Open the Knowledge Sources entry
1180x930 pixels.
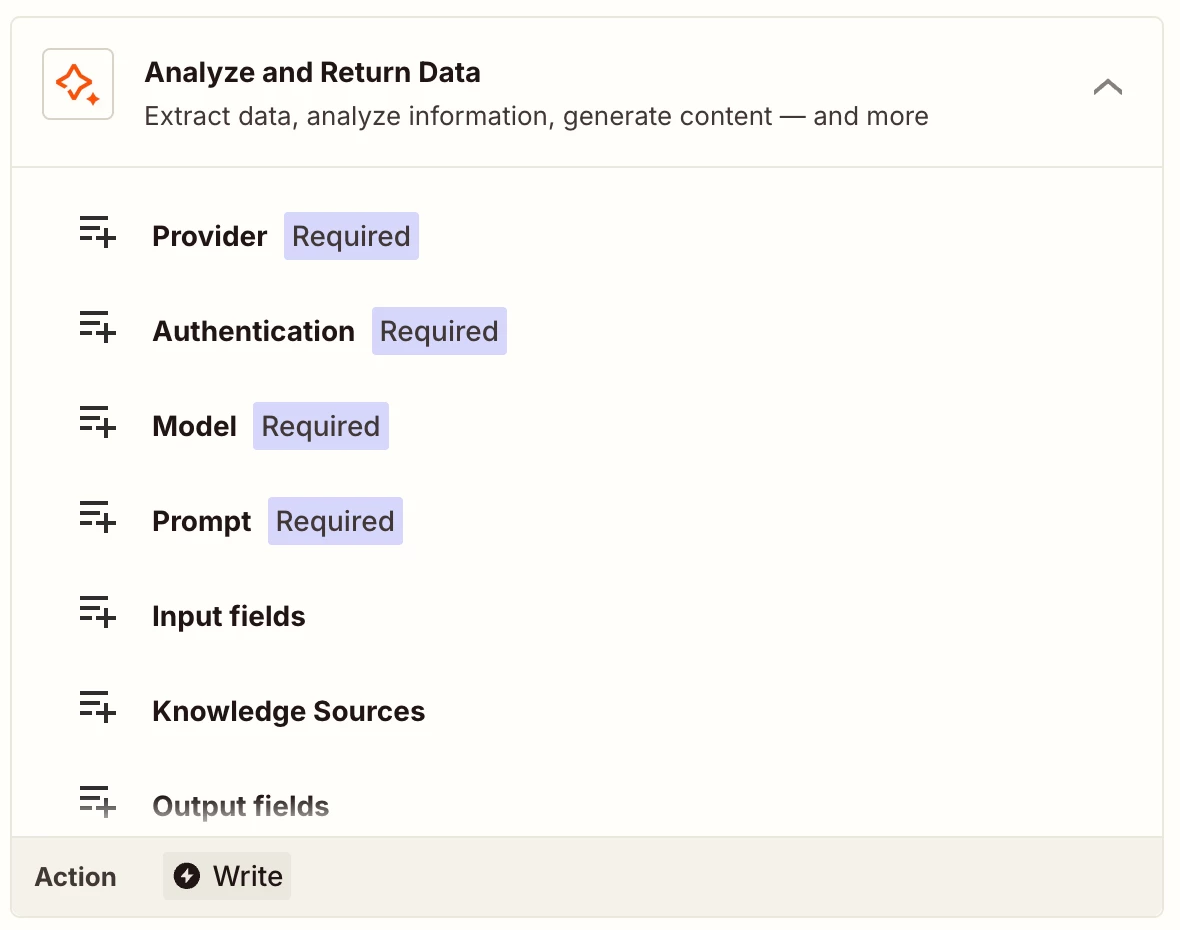(289, 712)
